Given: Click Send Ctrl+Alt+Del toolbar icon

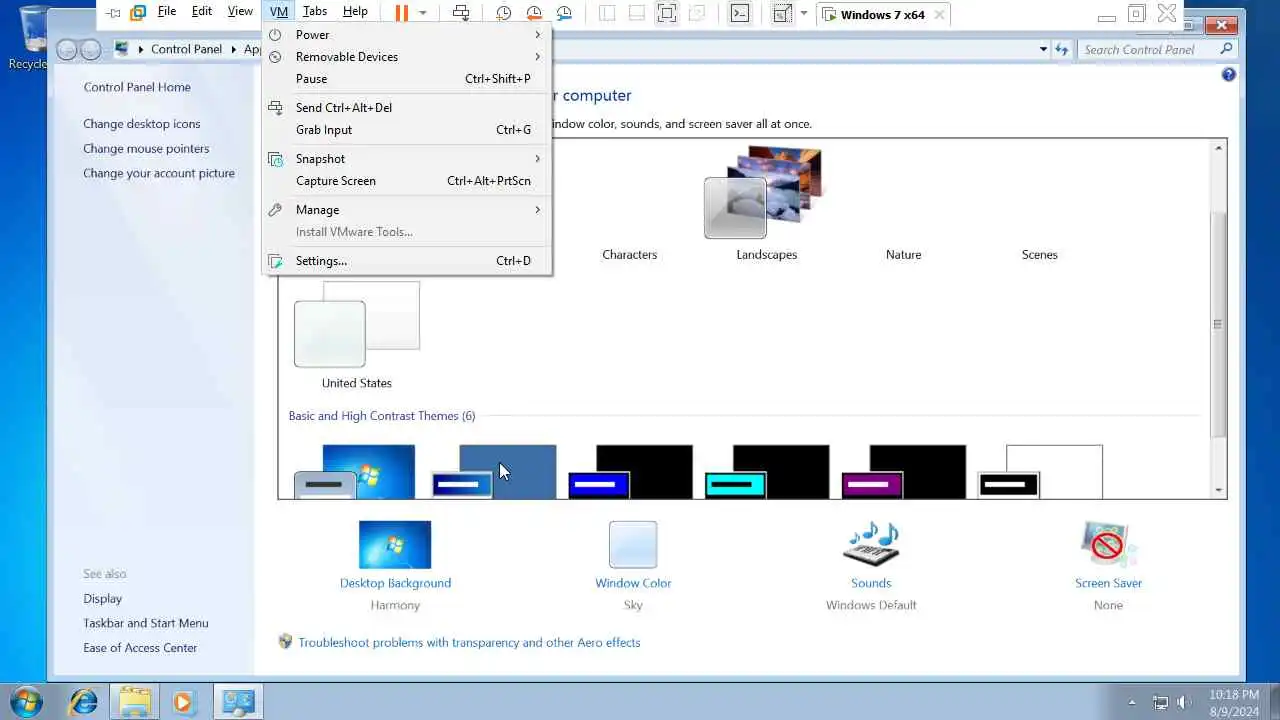Looking at the screenshot, I should pyautogui.click(x=461, y=13).
